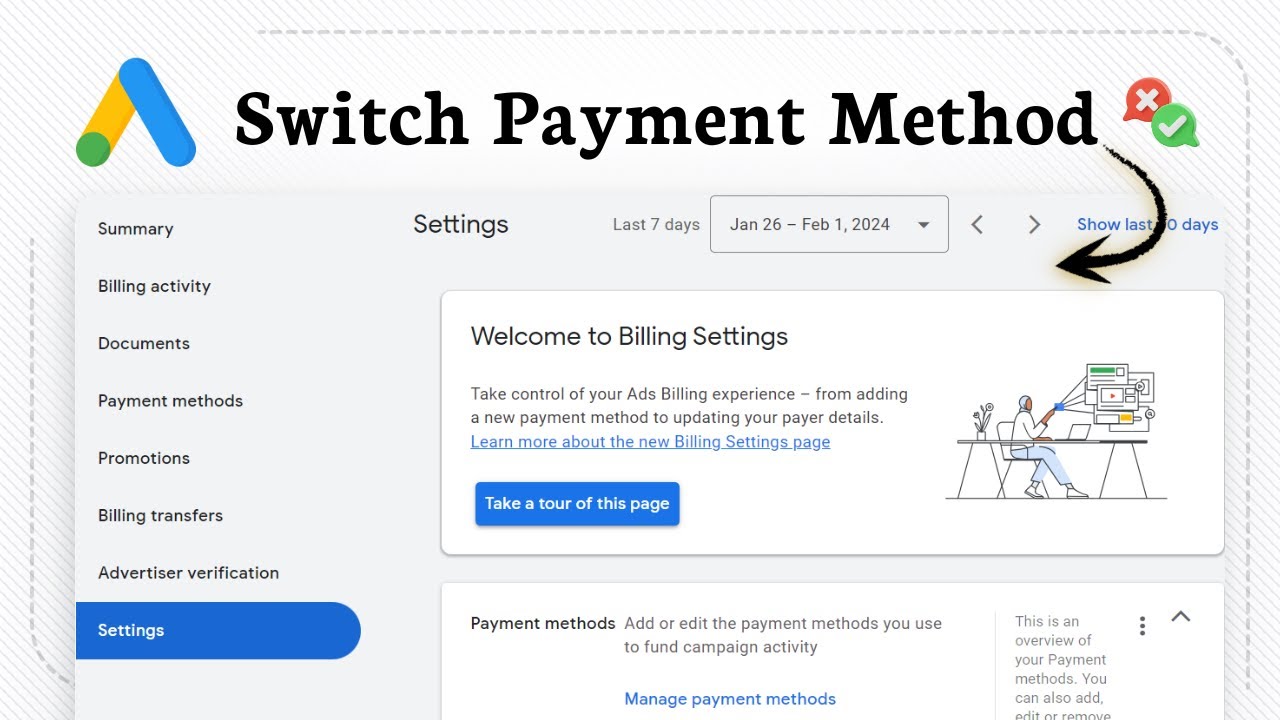Click the desk illustration in welcome card
The image size is (1280, 720).
coord(1056,431)
